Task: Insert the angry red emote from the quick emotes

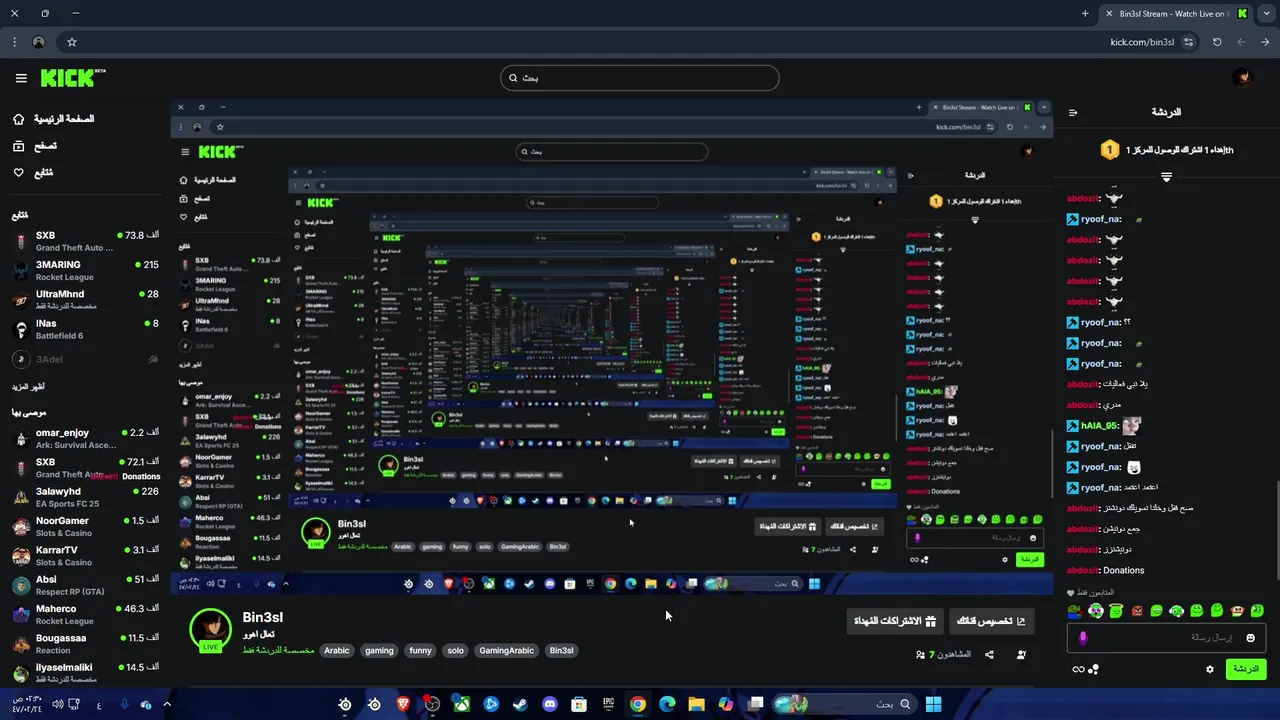Action: (x=1137, y=611)
